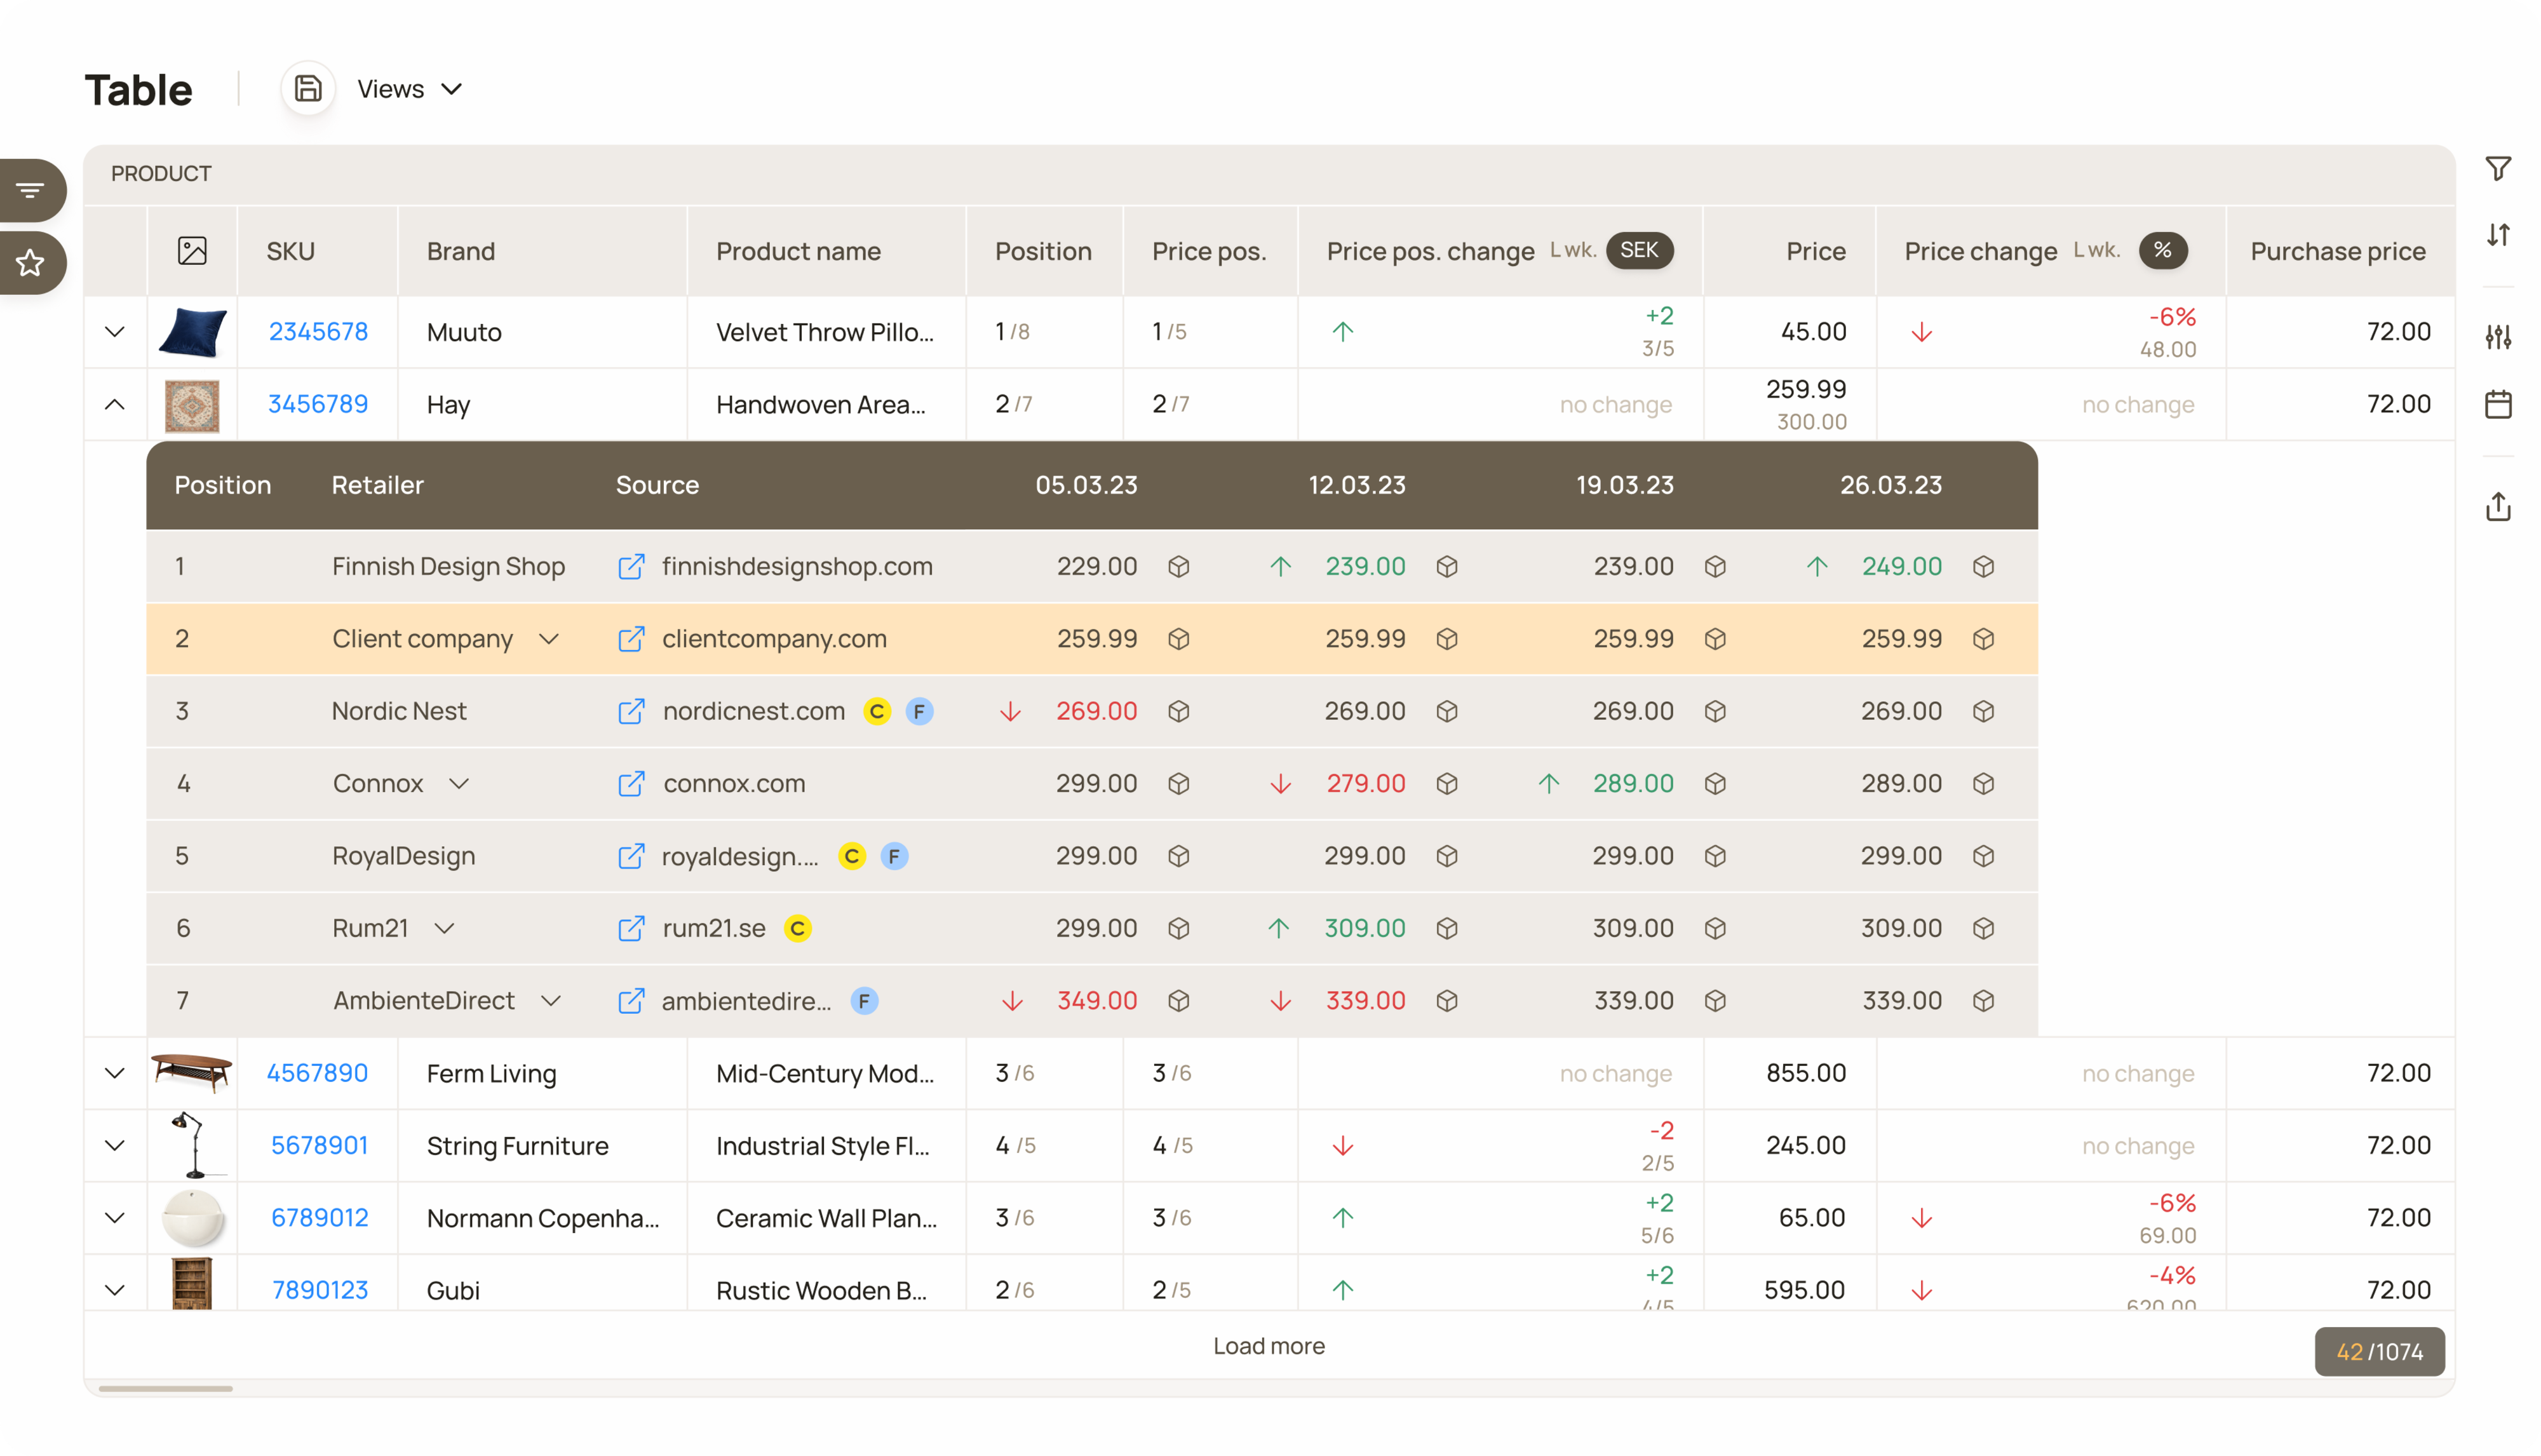Expand the Rum21 retailer dropdown
The height and width of the screenshot is (1456, 2541).
[445, 928]
